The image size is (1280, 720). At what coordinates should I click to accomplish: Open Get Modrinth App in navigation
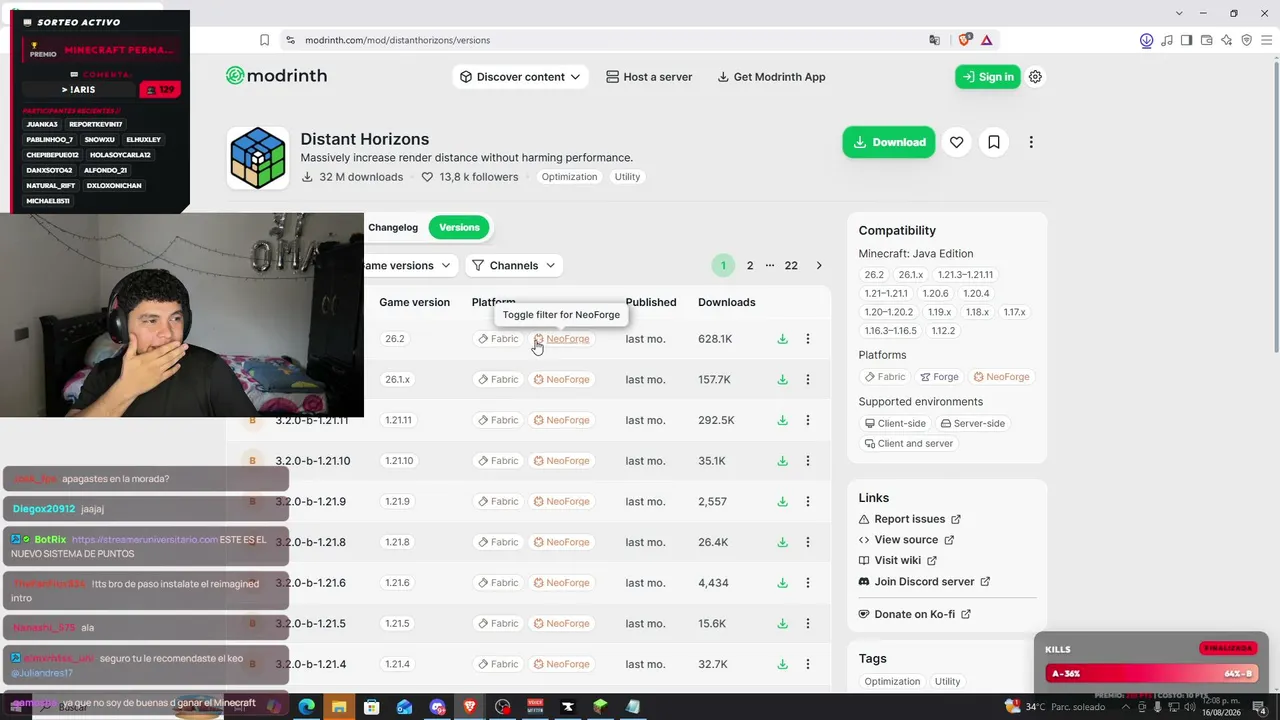coord(771,77)
